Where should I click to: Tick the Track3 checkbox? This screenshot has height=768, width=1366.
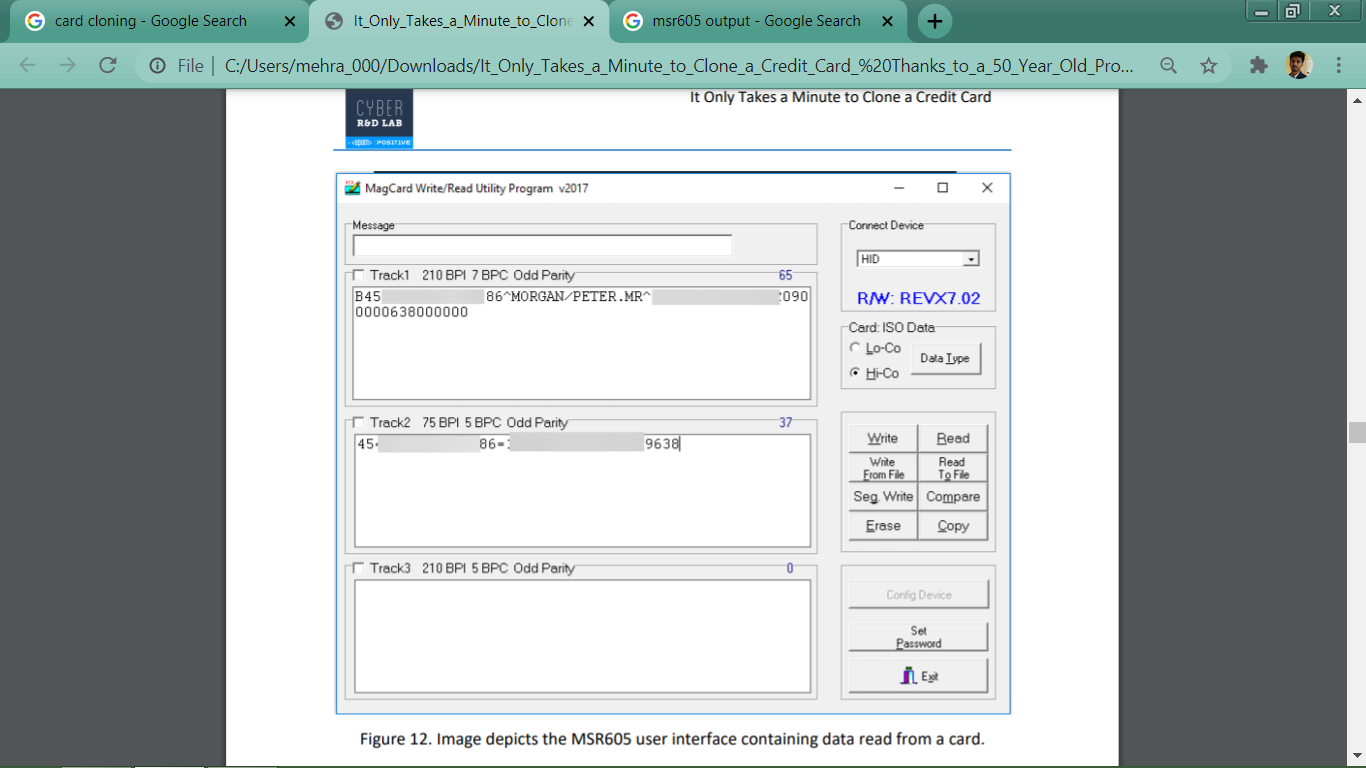(x=358, y=568)
